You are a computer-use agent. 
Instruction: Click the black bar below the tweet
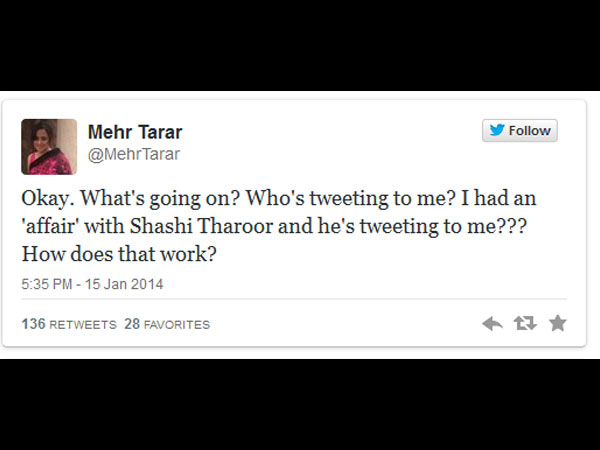300,403
